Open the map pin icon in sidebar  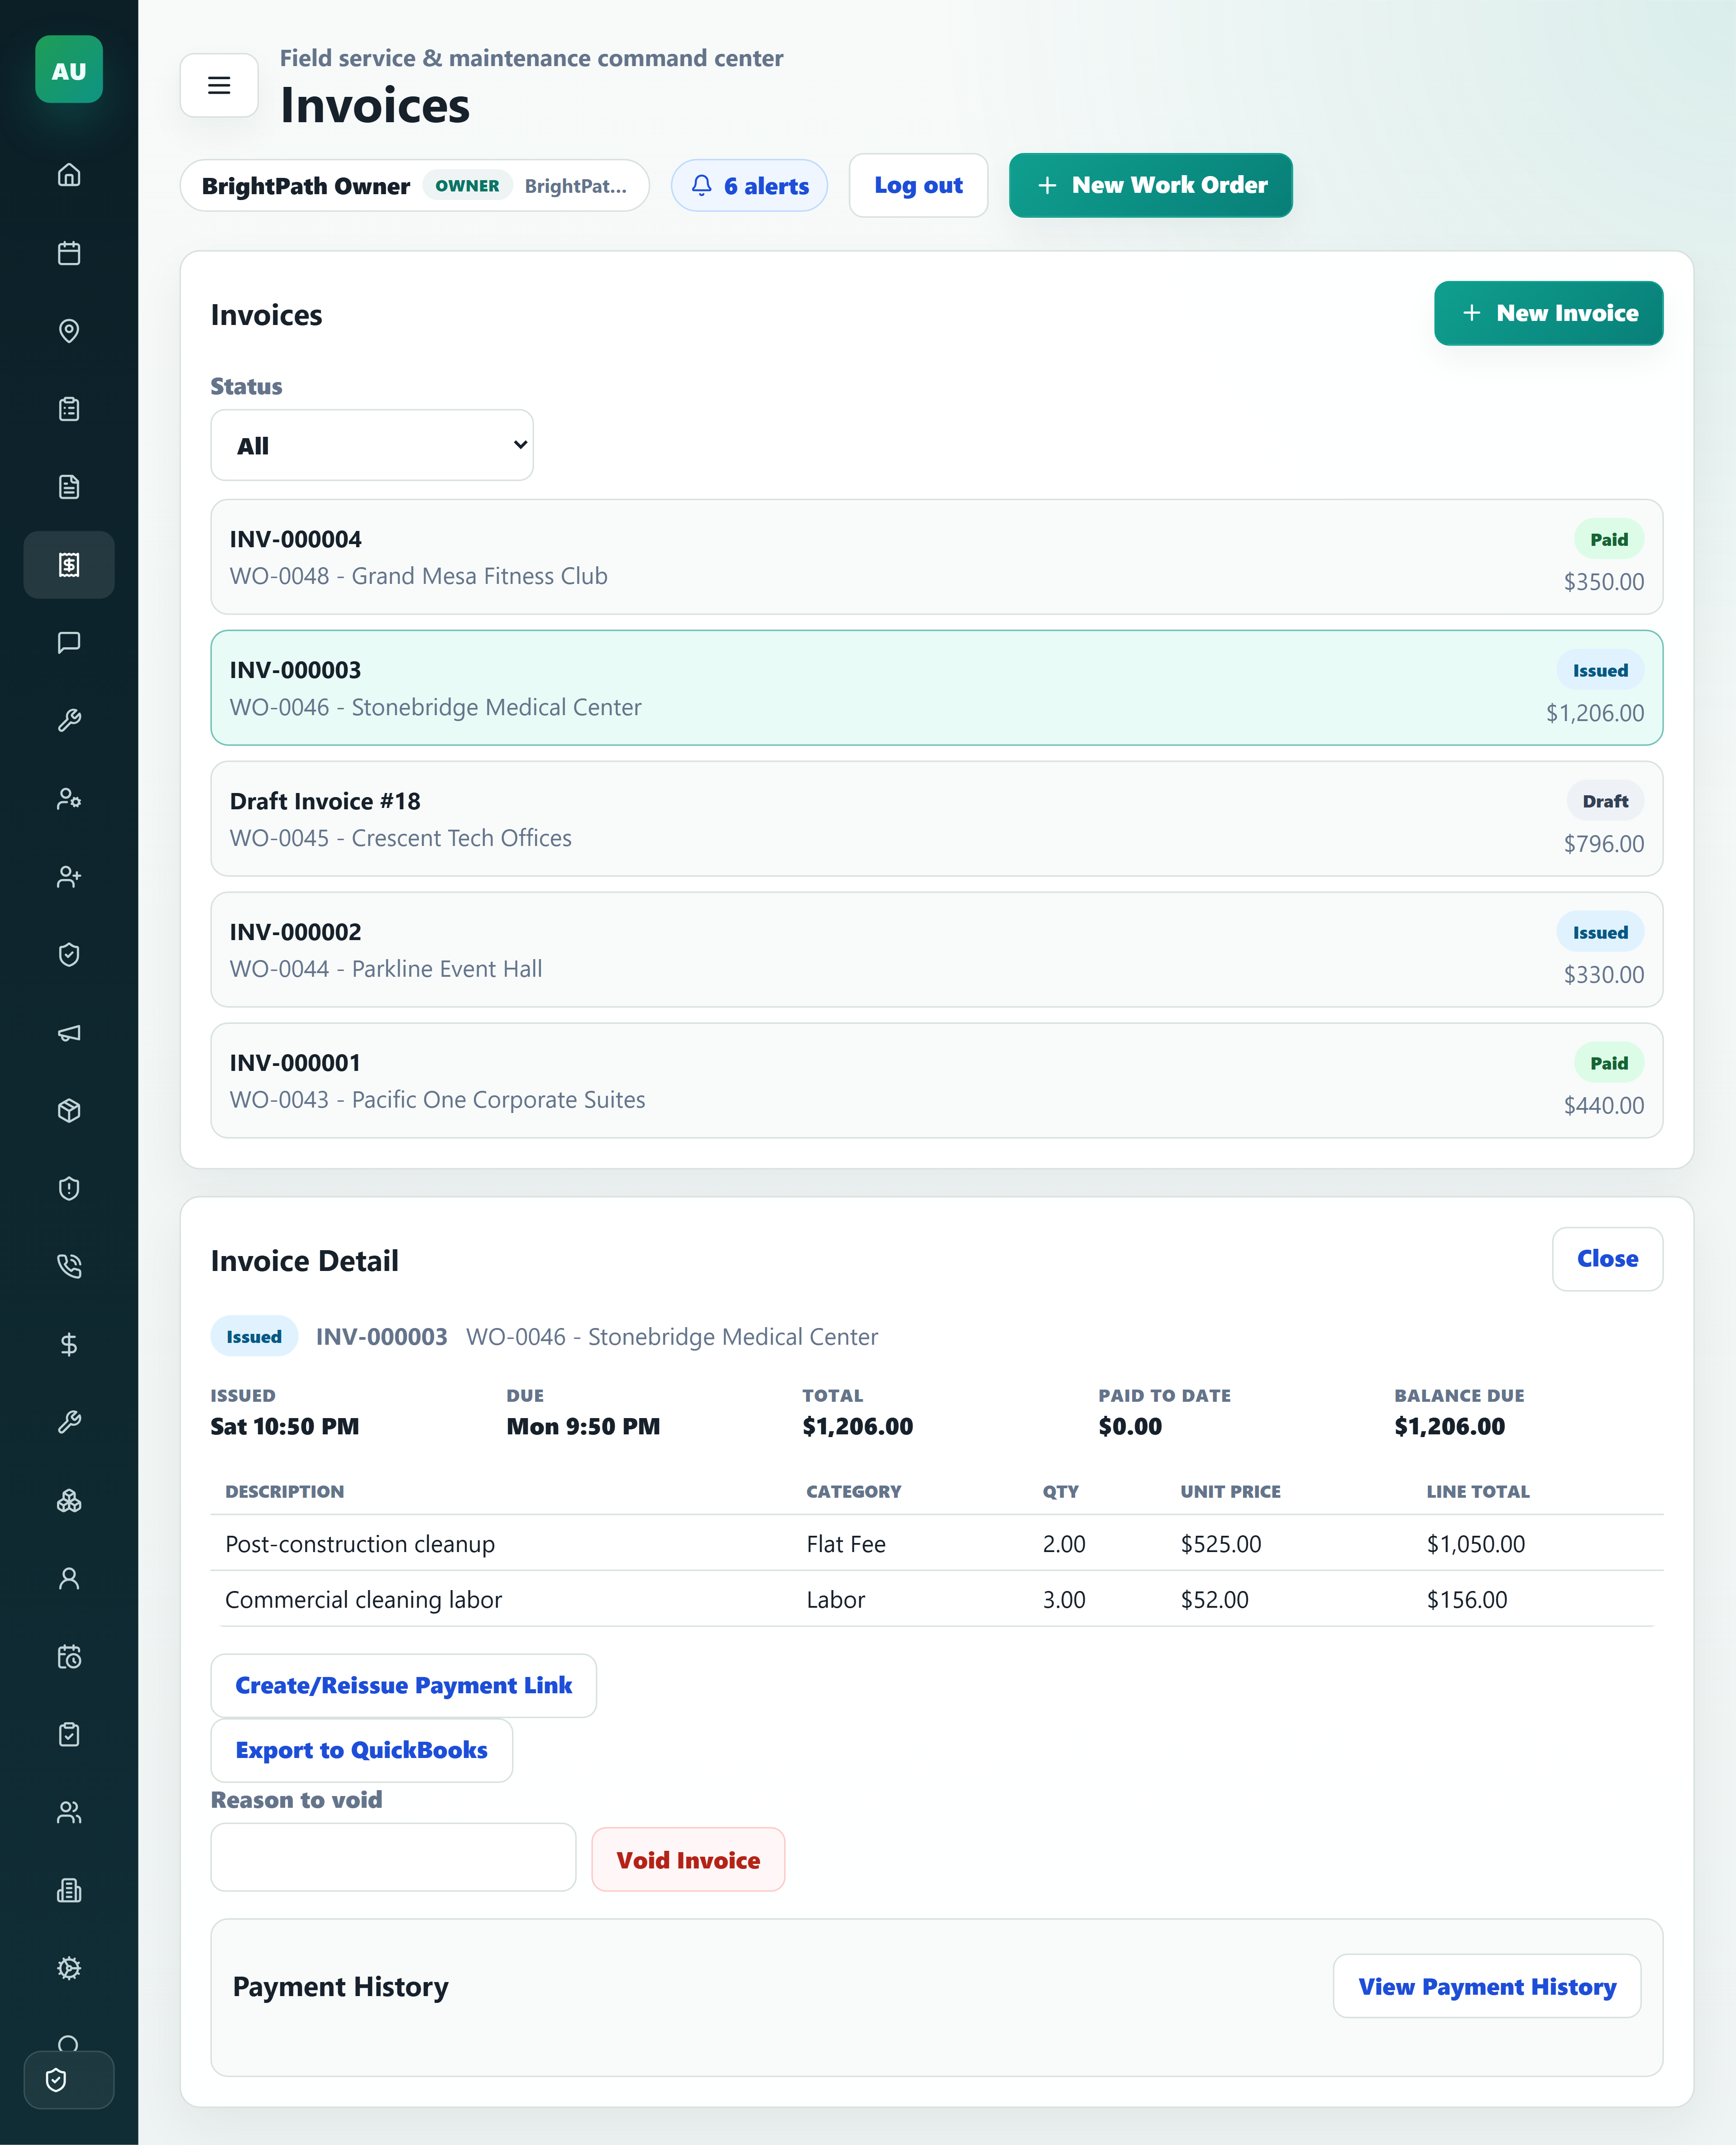click(69, 331)
